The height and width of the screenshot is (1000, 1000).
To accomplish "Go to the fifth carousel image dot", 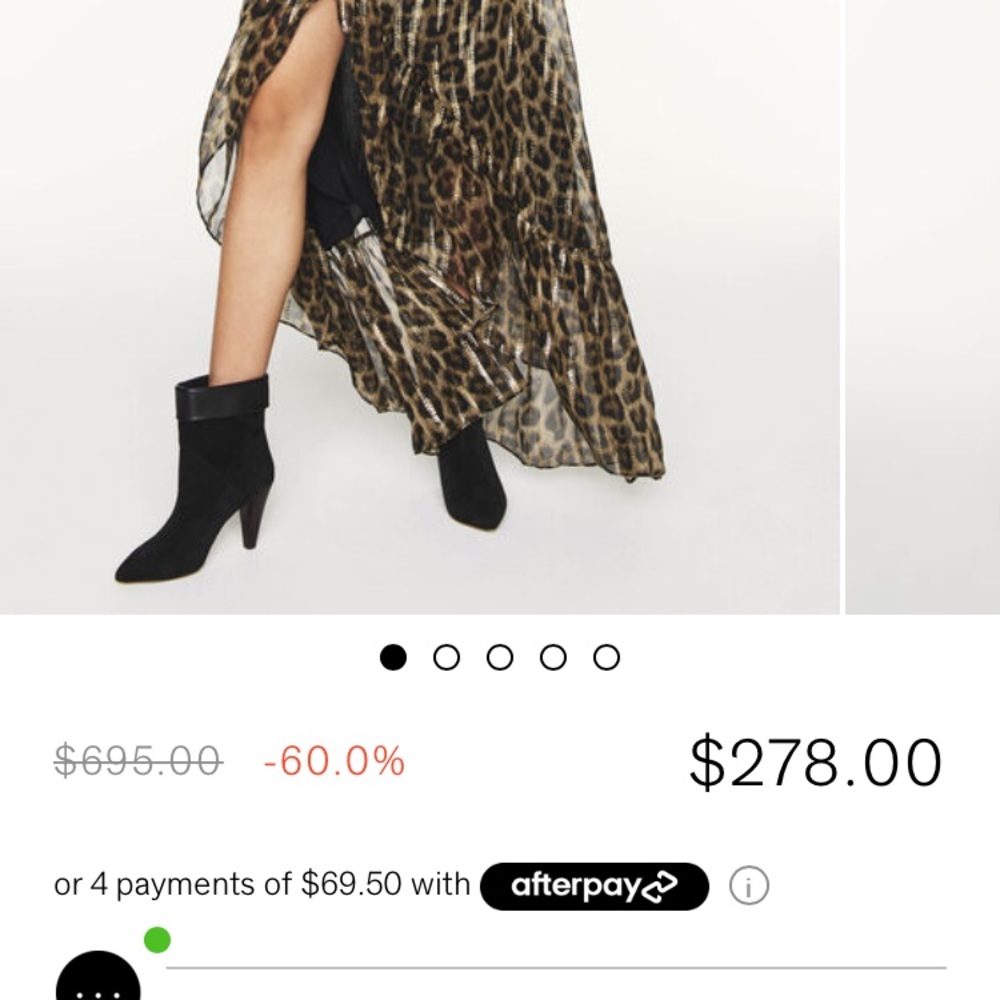I will point(606,657).
